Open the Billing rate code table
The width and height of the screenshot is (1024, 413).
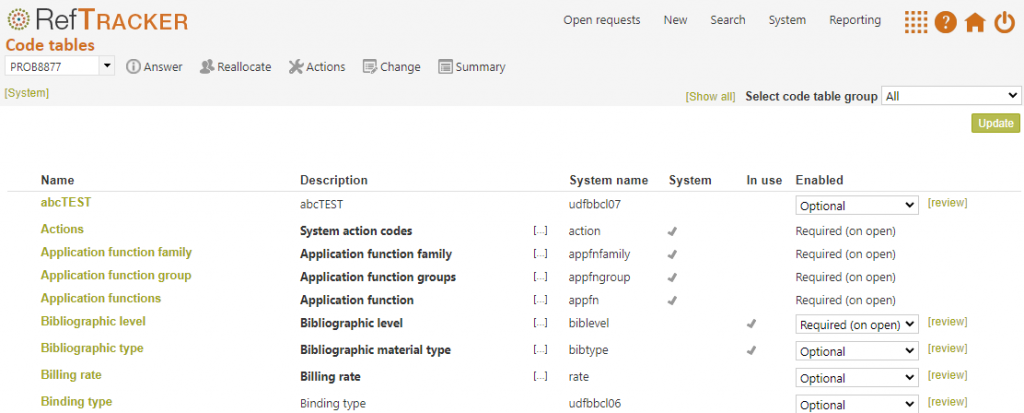point(71,374)
